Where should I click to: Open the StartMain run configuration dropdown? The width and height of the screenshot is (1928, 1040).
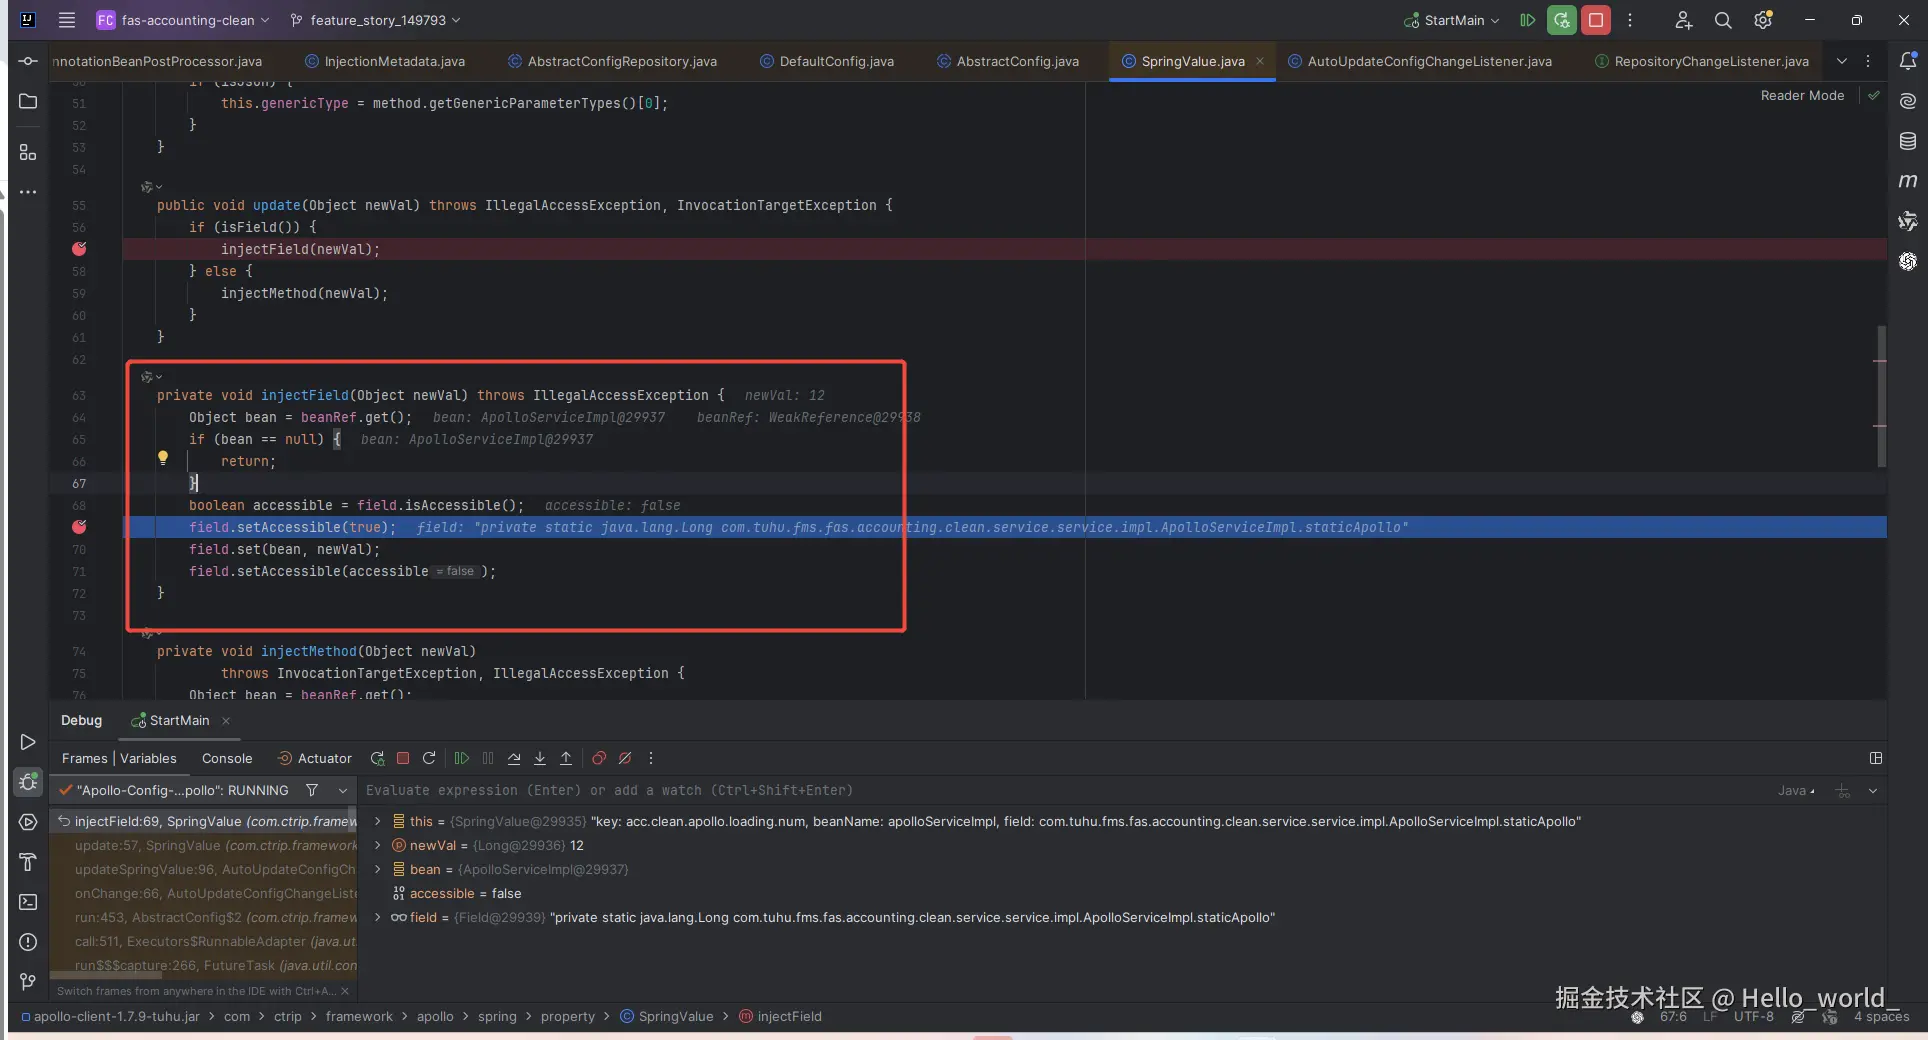(x=1452, y=20)
